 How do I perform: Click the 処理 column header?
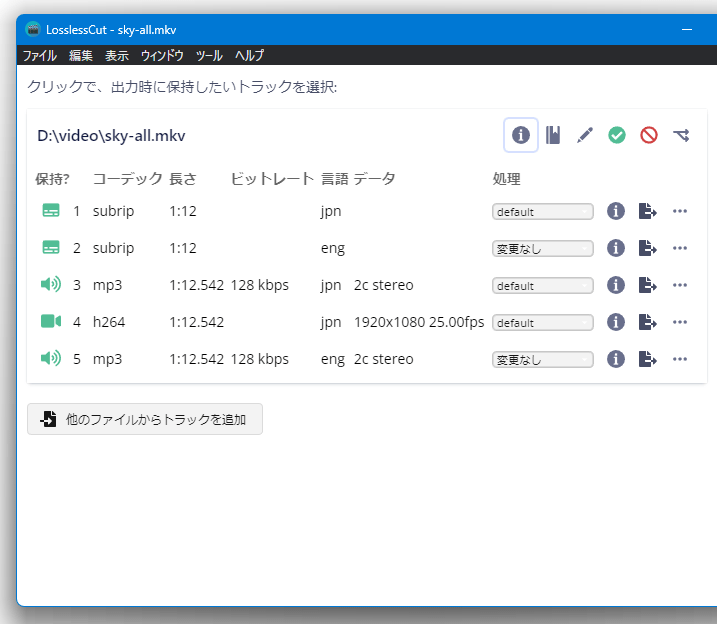click(506, 179)
